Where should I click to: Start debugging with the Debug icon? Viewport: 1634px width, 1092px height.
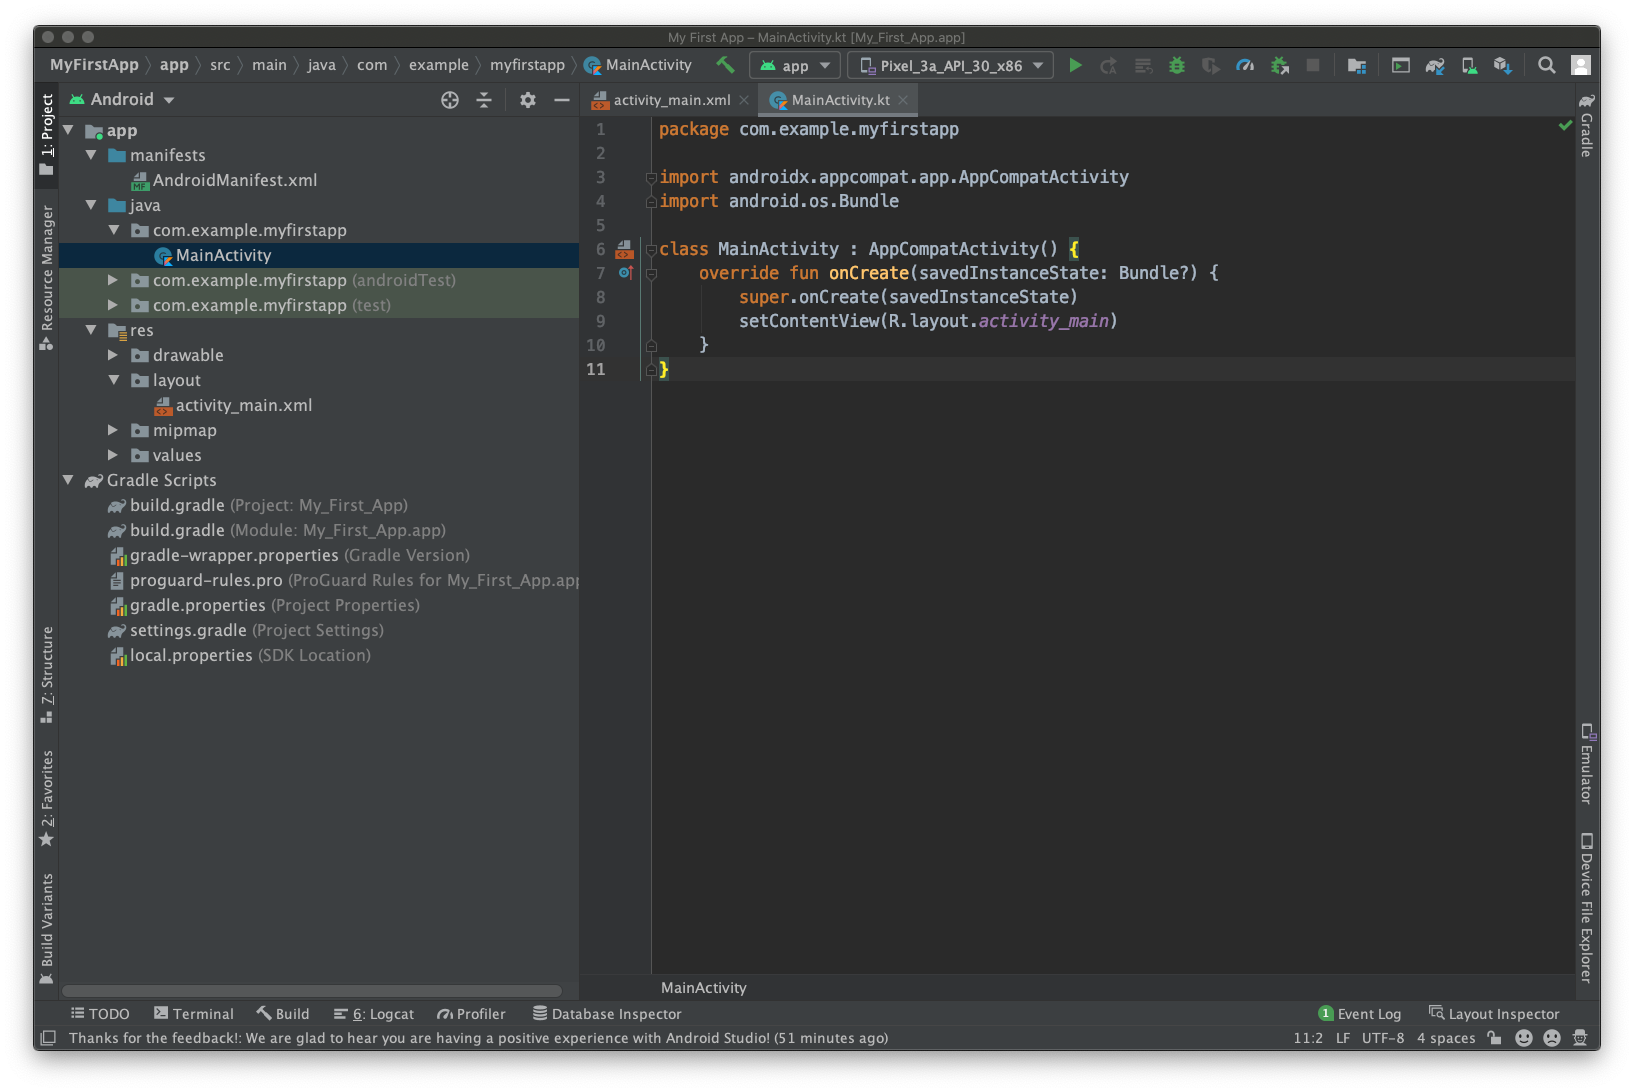coord(1176,65)
